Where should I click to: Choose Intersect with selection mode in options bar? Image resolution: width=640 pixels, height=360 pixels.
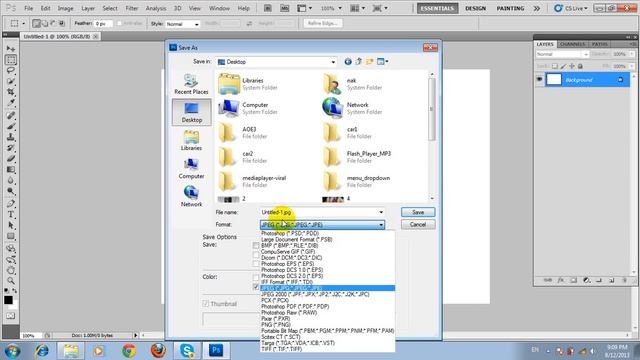pyautogui.click(x=62, y=23)
